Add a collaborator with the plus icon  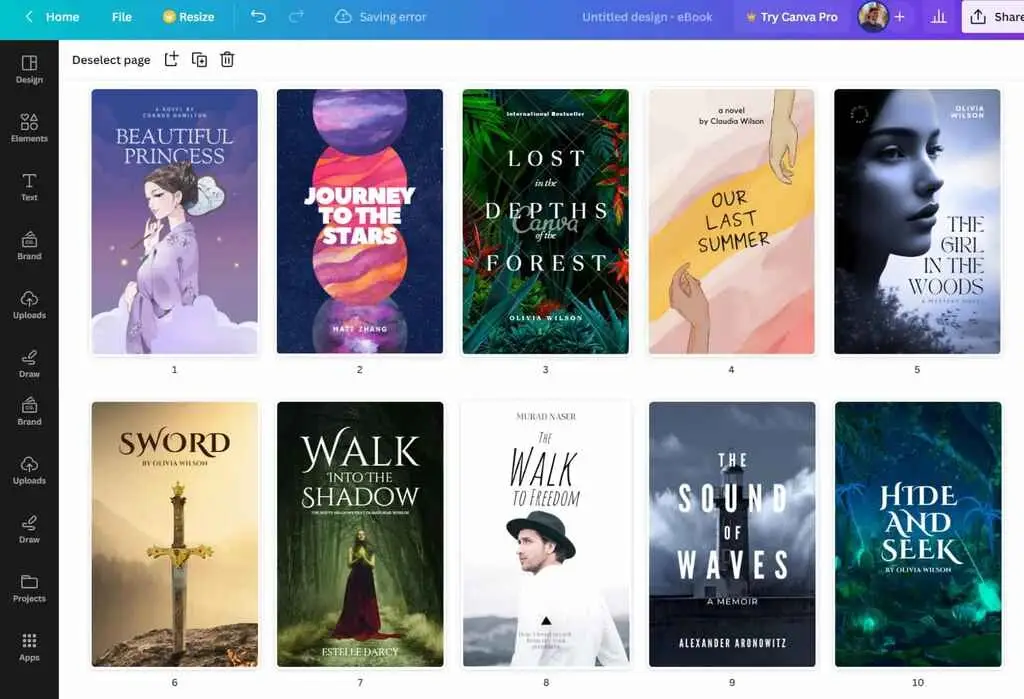(899, 17)
